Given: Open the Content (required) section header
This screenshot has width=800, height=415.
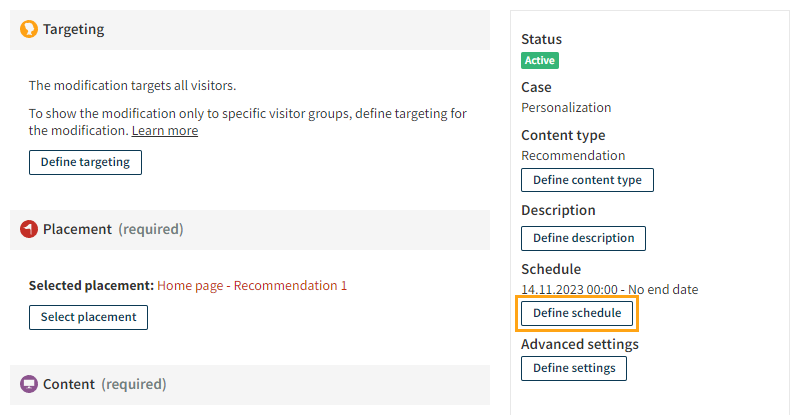Looking at the screenshot, I should tap(250, 384).
